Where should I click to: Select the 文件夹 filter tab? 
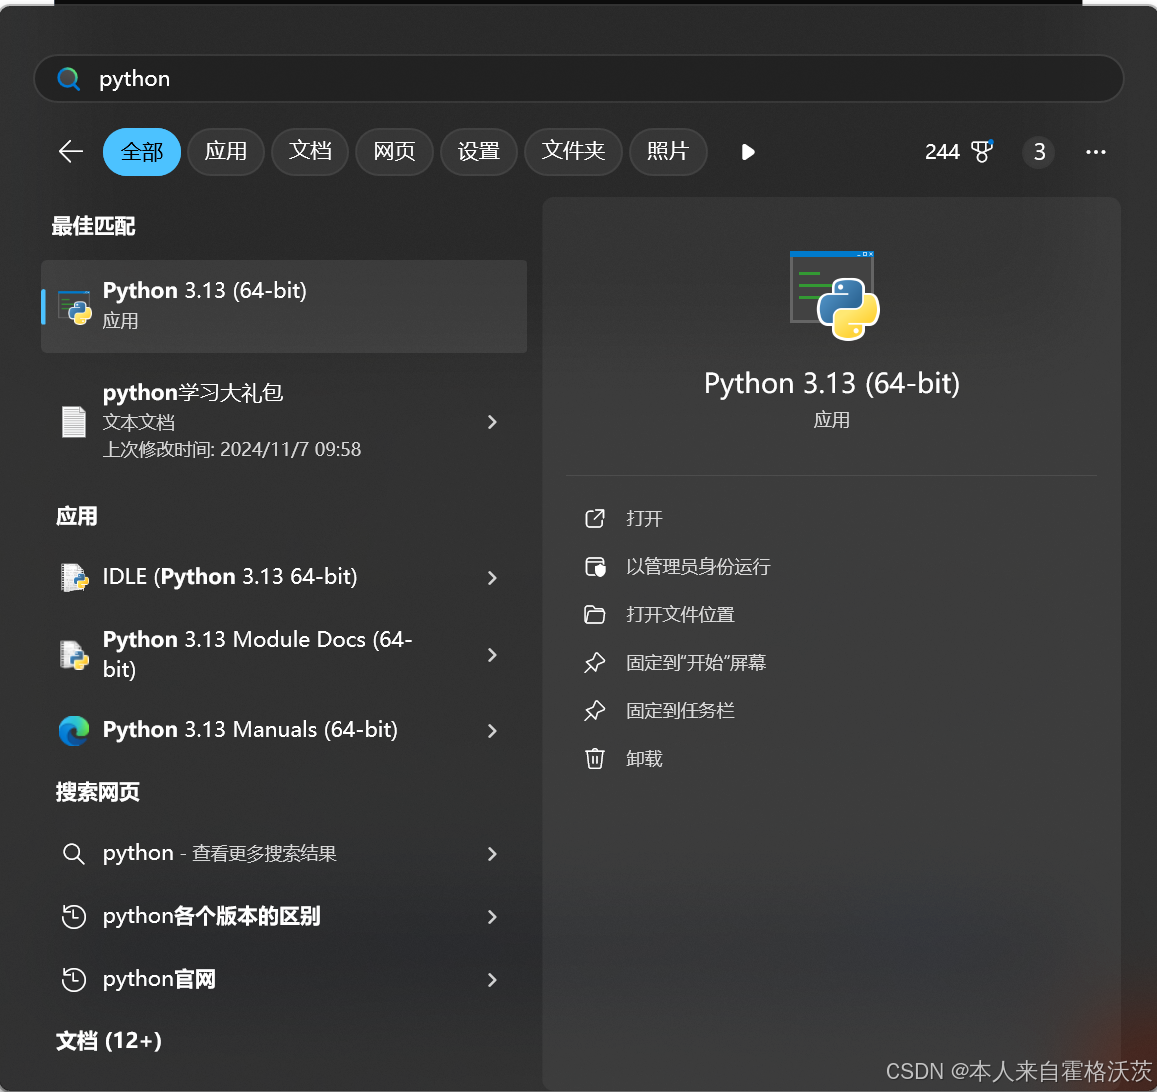pos(573,152)
